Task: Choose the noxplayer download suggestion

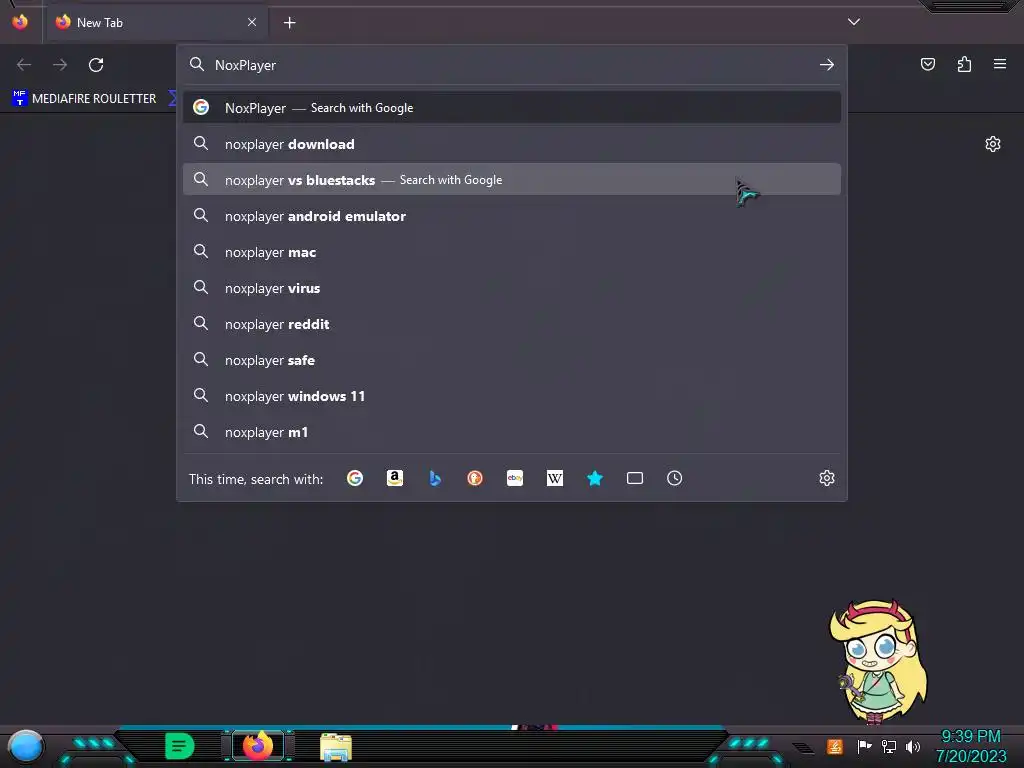Action: pyautogui.click(x=512, y=144)
